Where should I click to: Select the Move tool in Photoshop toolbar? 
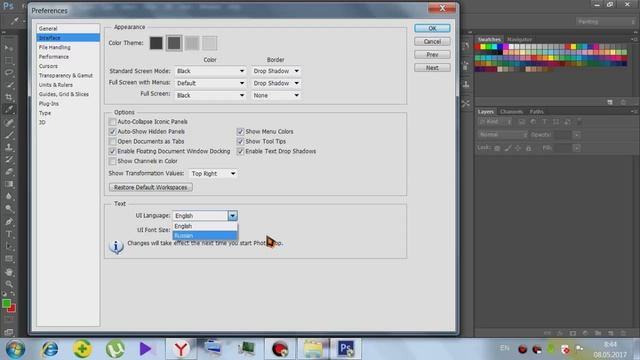click(x=9, y=48)
